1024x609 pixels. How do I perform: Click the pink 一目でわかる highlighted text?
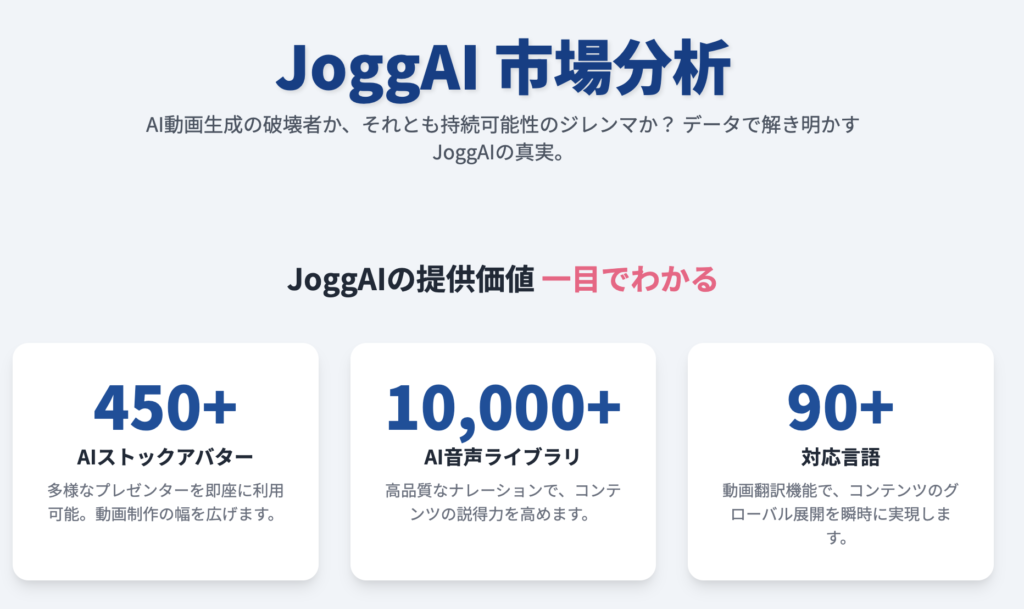(630, 279)
